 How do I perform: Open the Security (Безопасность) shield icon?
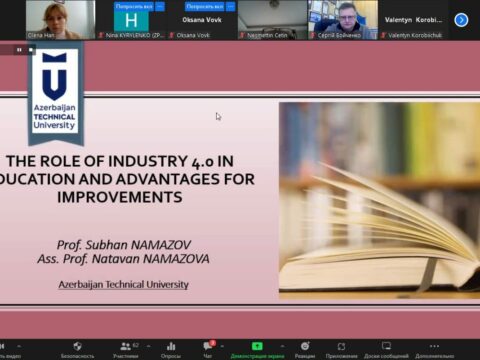[77, 346]
